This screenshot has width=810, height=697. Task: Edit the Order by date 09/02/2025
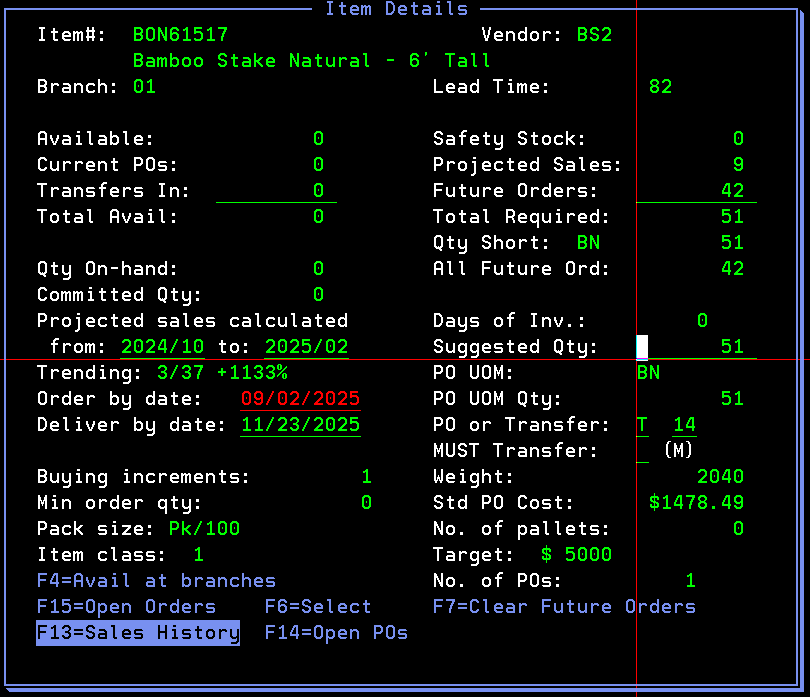tap(300, 399)
